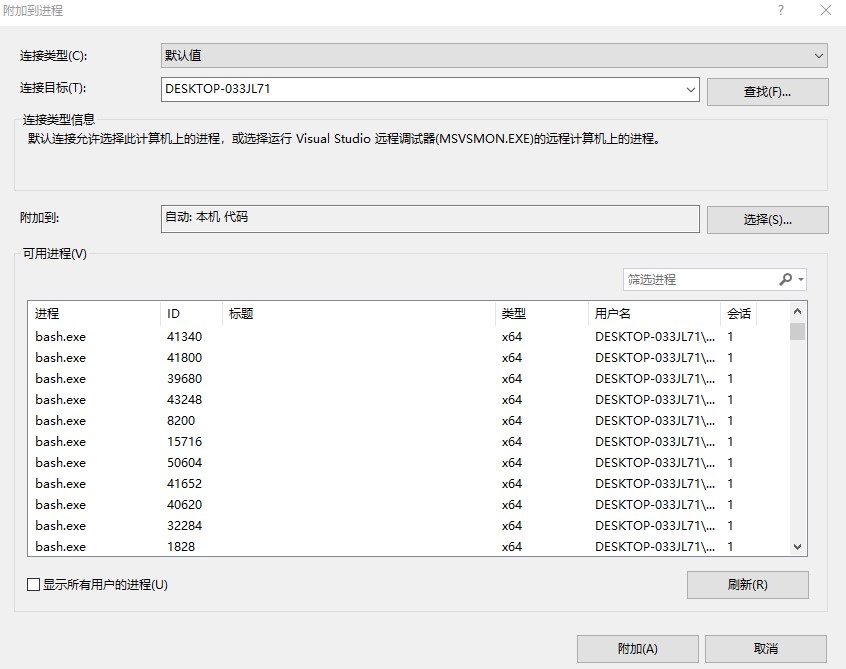
Task: Sort process list by ID column
Action: click(191, 314)
